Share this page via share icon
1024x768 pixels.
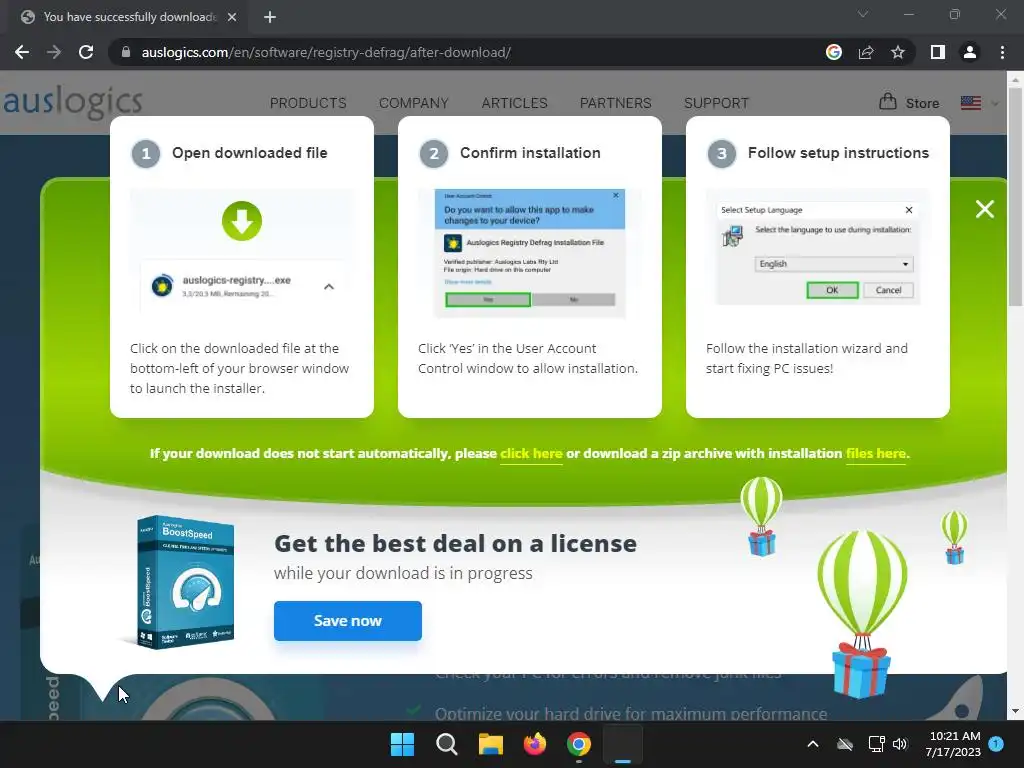coord(866,52)
